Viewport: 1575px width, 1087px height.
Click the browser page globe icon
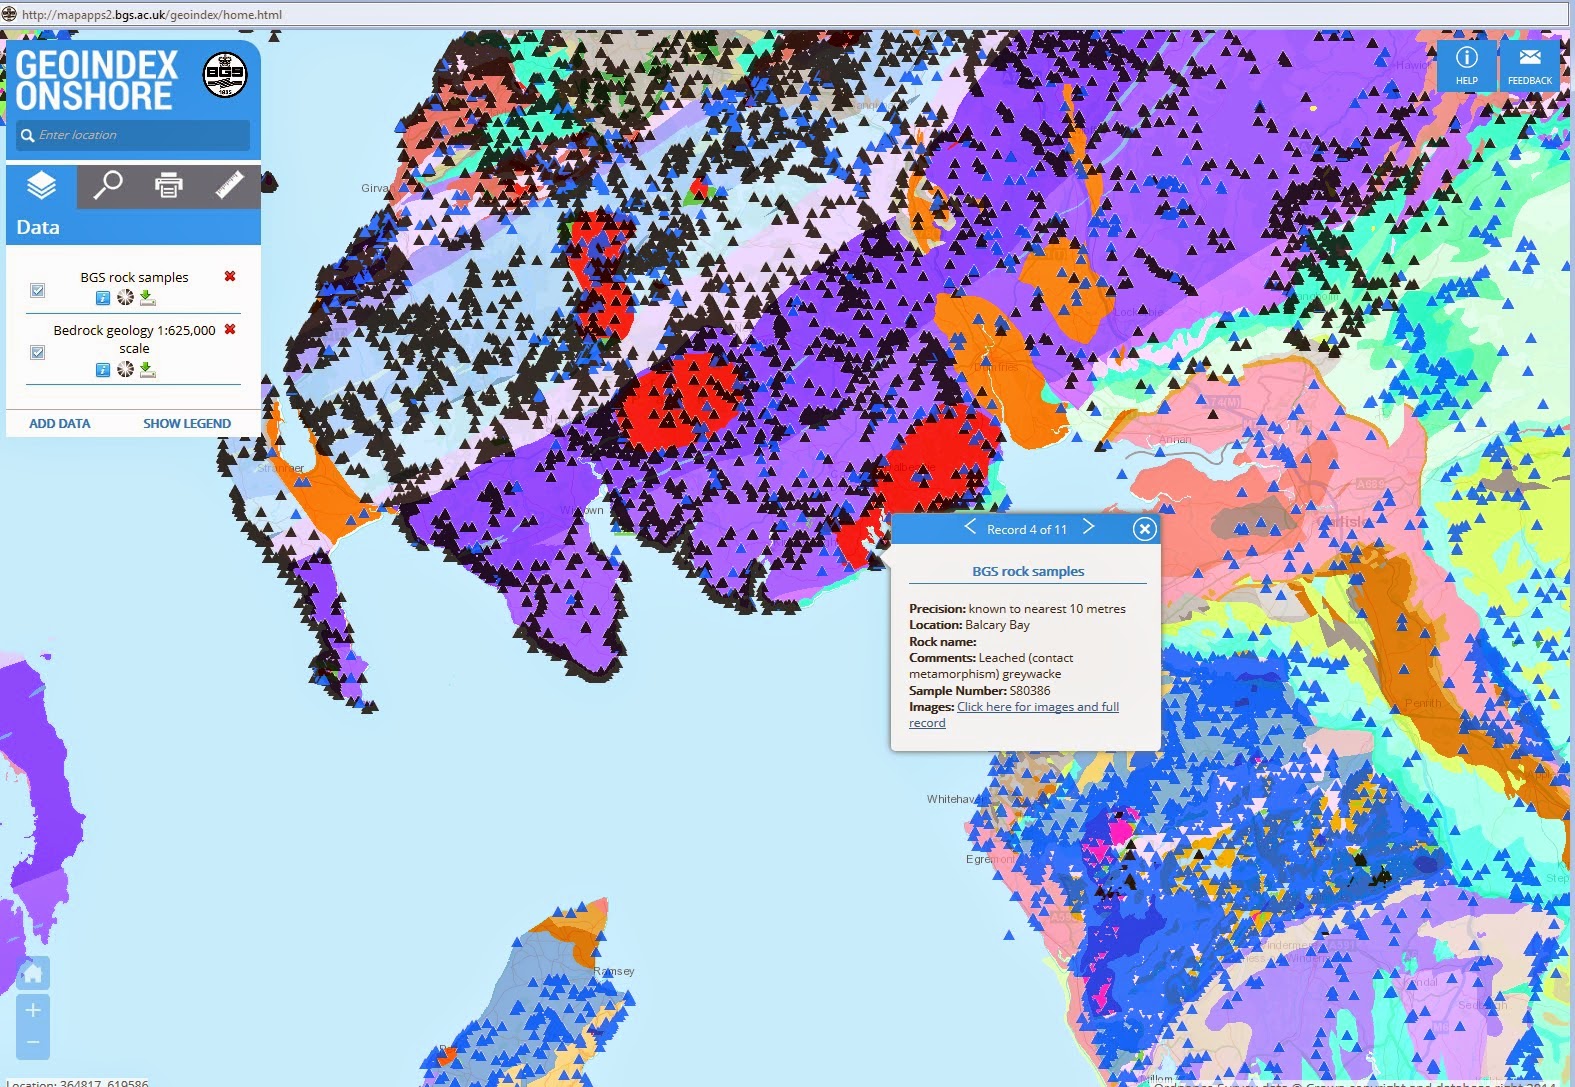10,14
